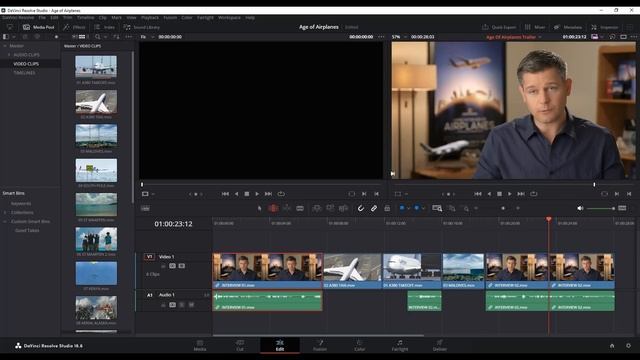Click the timeline viewer scrubber bar
This screenshot has width=640, height=360.
pos(513,184)
